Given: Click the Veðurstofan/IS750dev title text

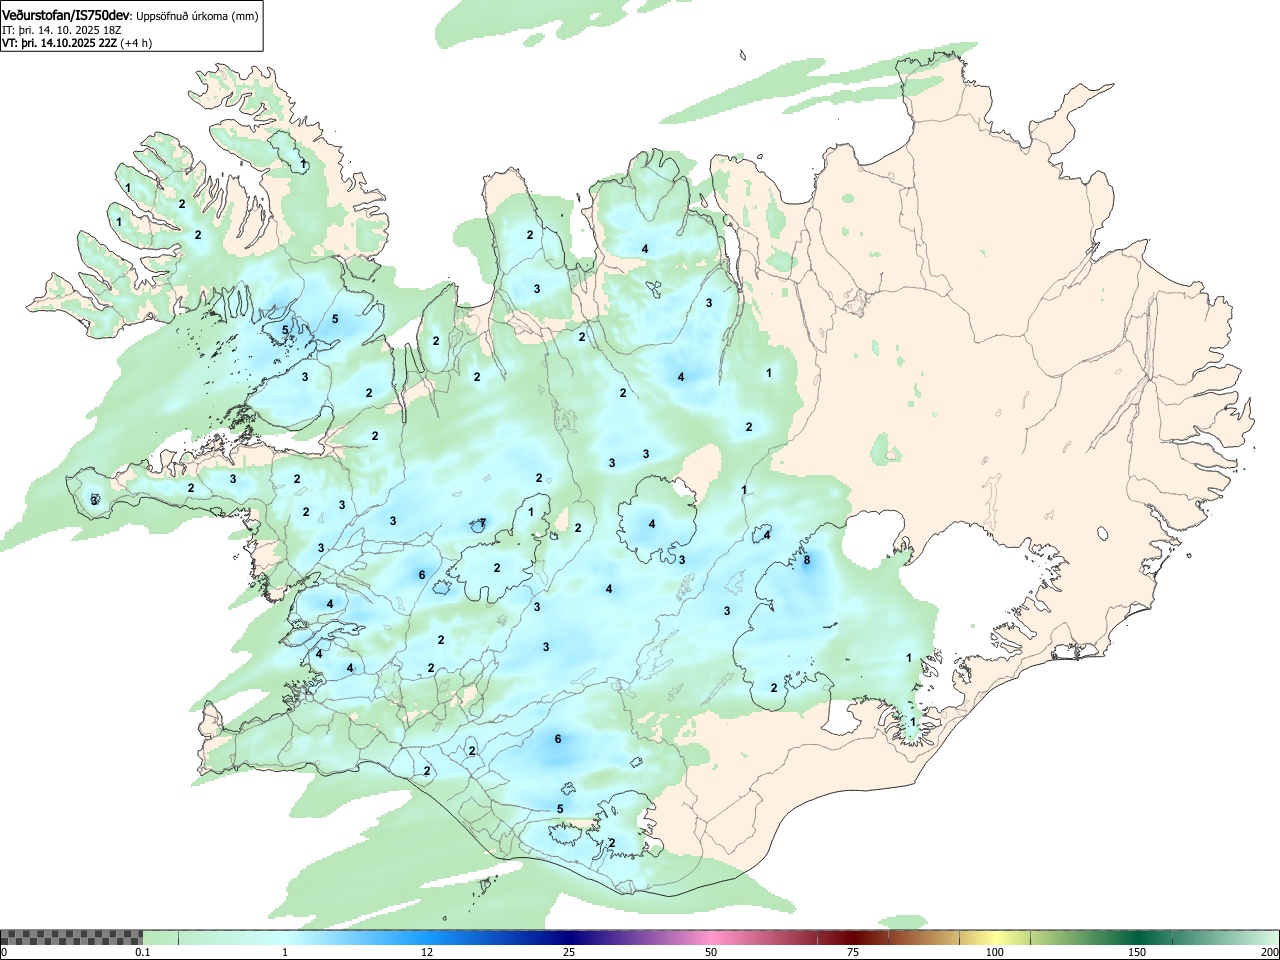Looking at the screenshot, I should 66,14.
